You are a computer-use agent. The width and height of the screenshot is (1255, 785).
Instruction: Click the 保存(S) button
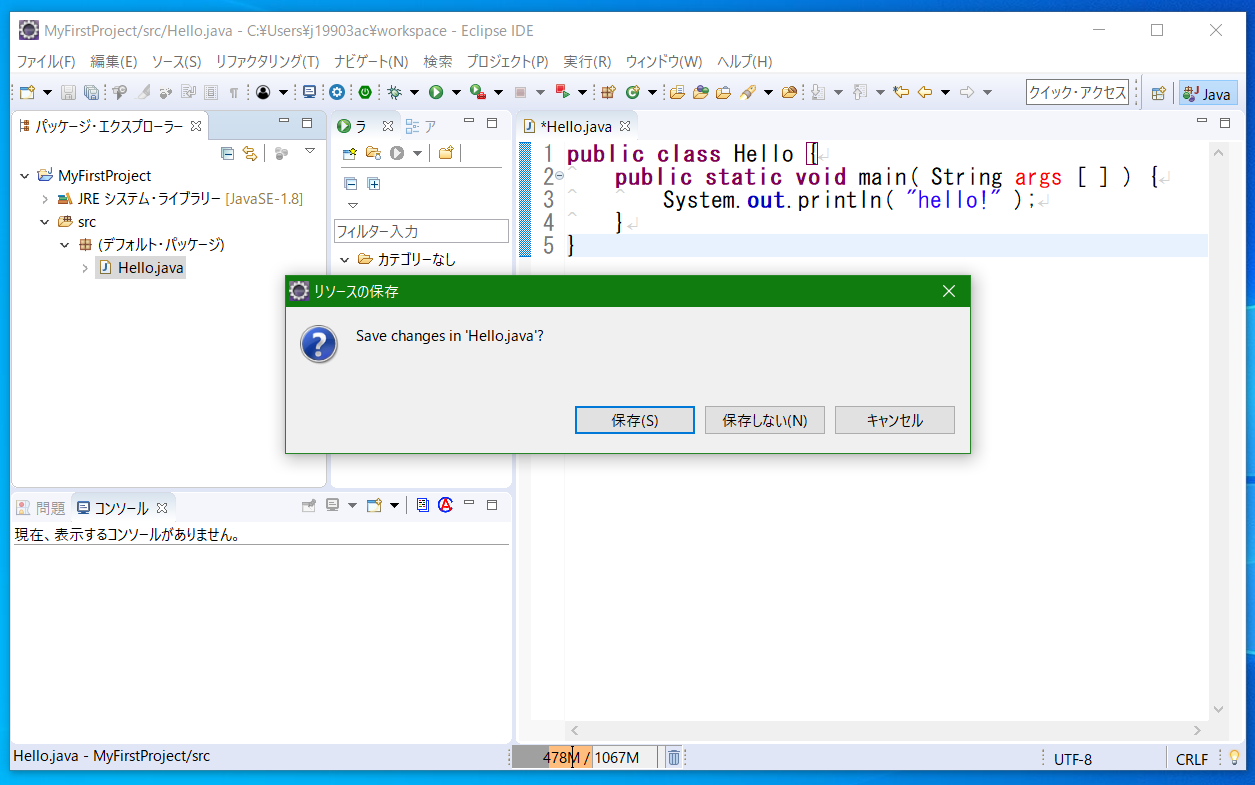point(635,420)
